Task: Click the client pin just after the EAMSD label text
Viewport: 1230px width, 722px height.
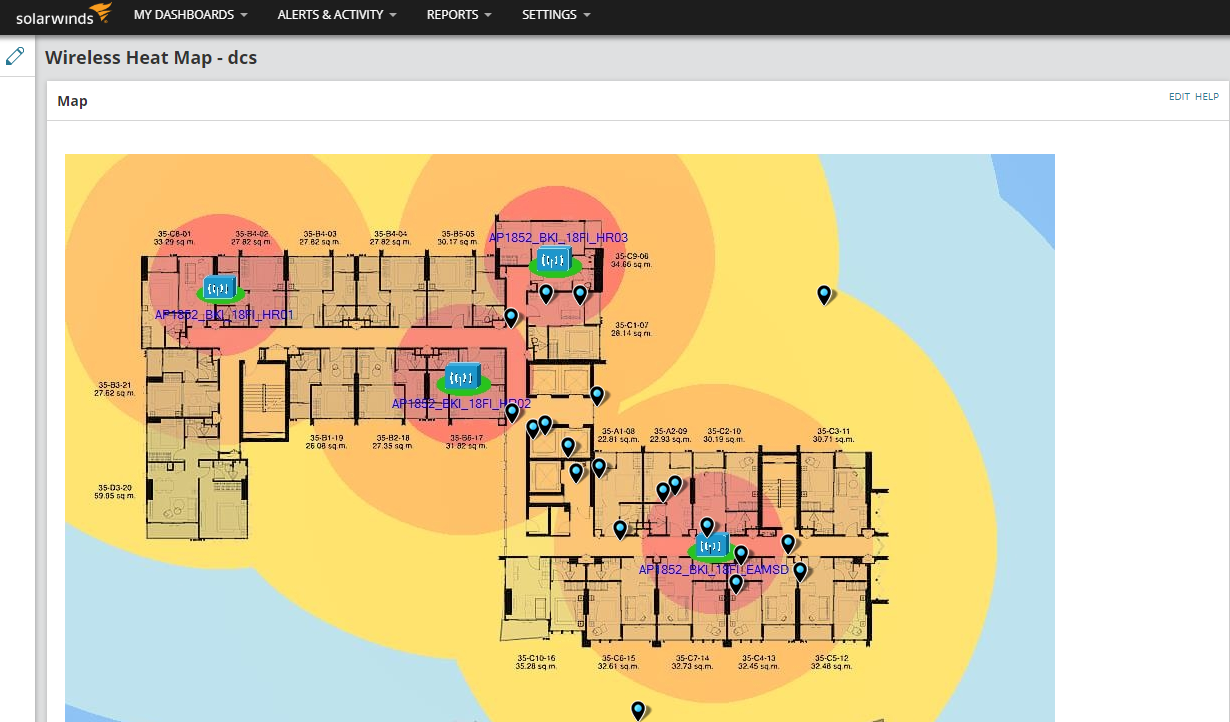Action: tap(800, 571)
